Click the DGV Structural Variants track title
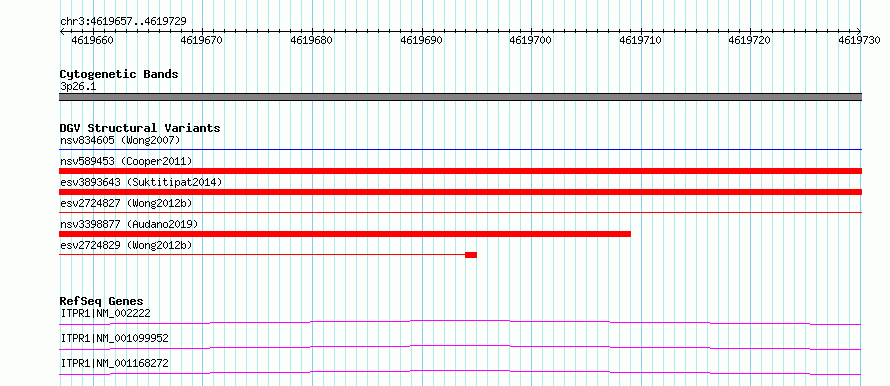890x386 pixels. [140, 128]
